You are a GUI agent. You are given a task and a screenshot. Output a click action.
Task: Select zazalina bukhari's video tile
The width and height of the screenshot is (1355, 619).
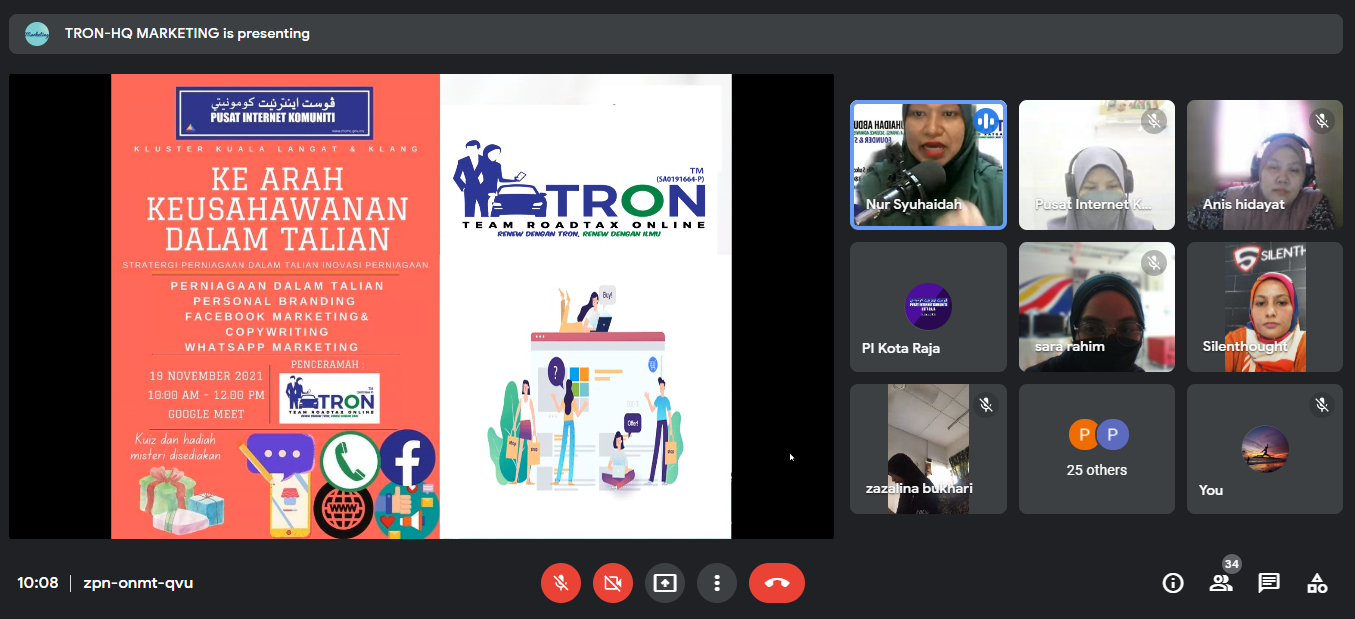928,449
